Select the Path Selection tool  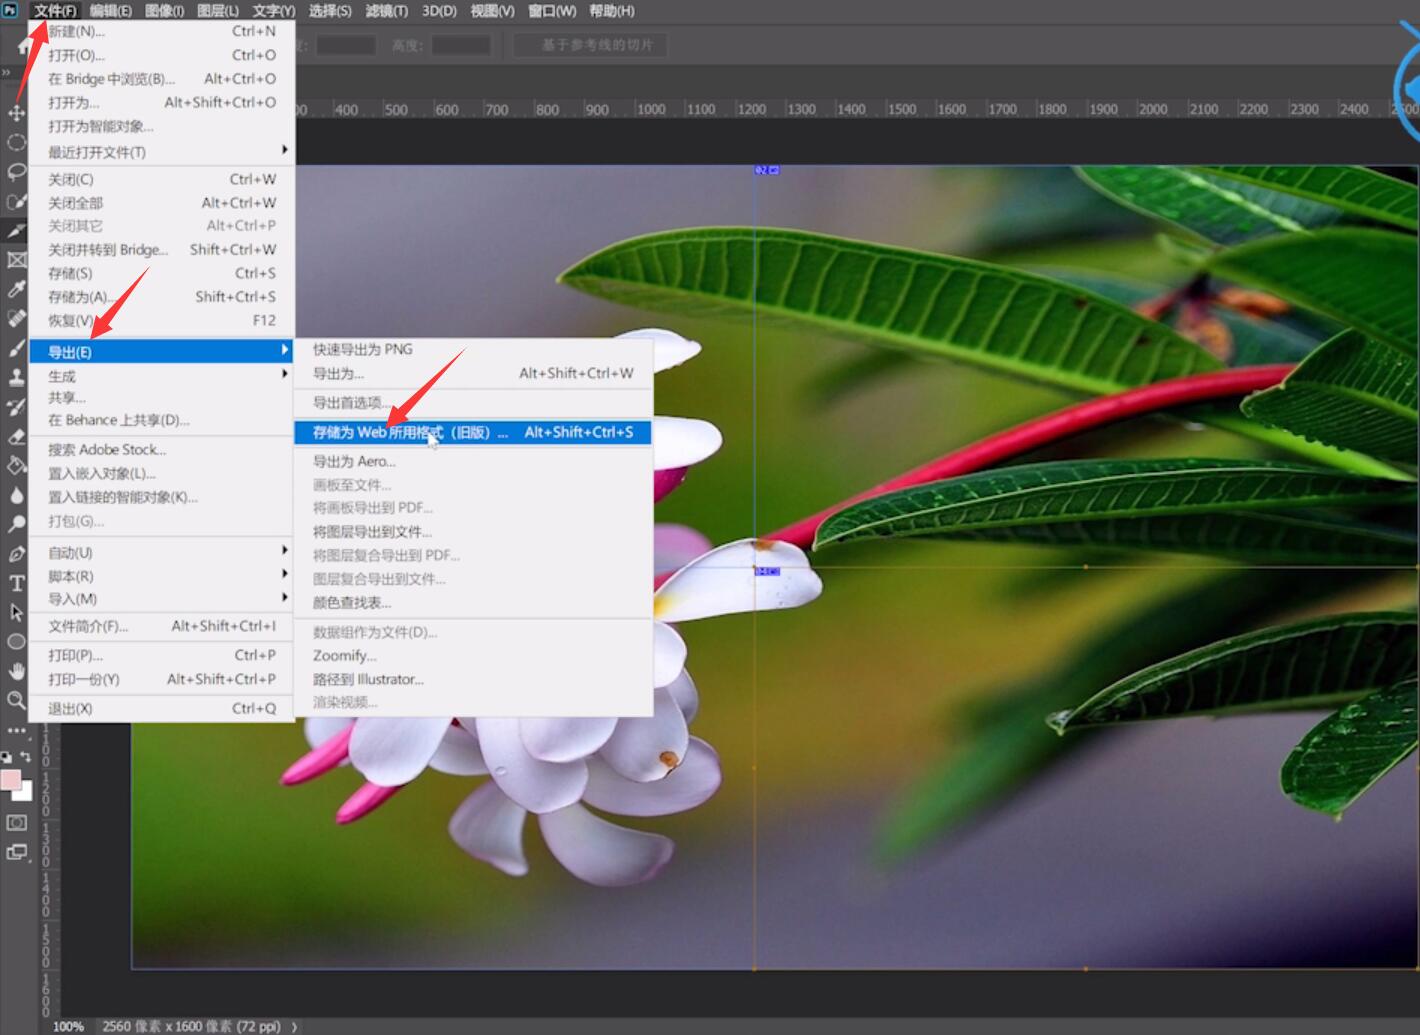[x=16, y=612]
